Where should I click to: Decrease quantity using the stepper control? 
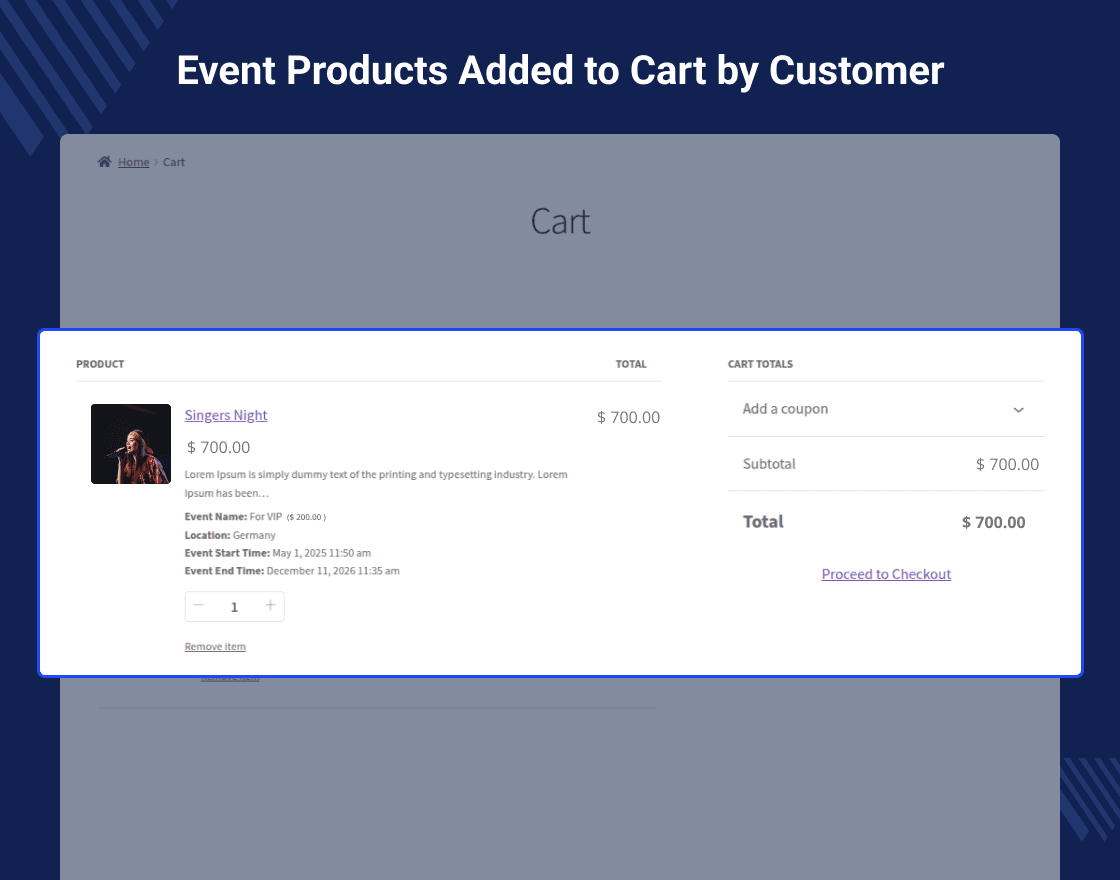(198, 606)
